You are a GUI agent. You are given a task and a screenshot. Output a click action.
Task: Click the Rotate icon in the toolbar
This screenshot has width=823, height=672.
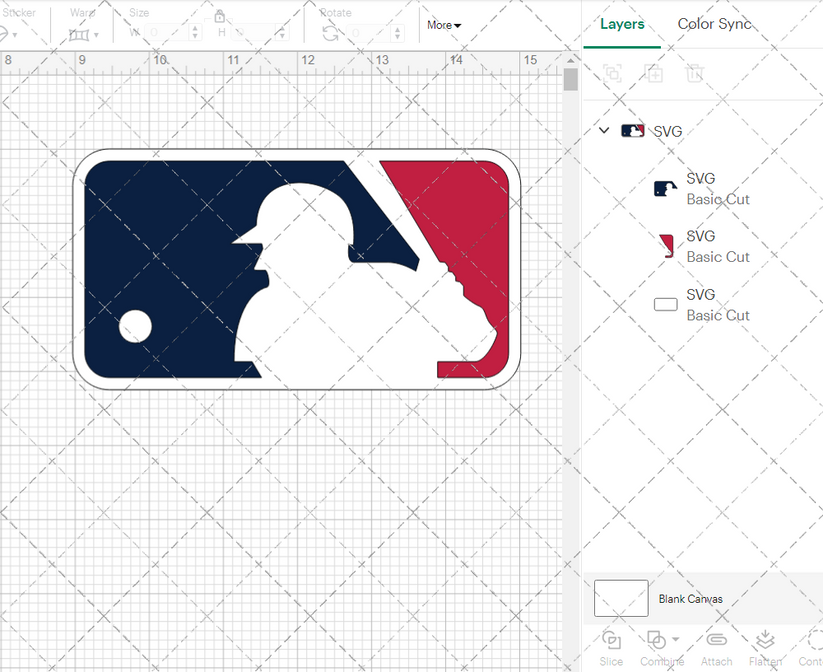(330, 33)
